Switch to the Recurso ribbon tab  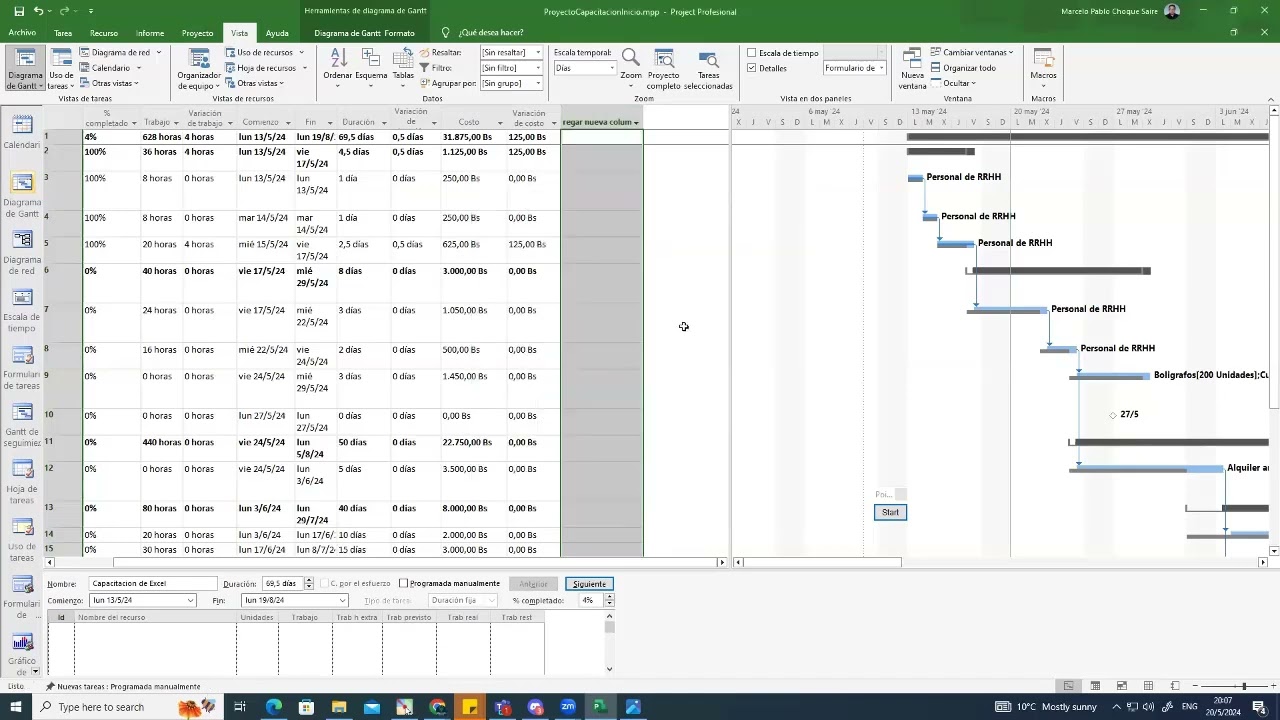(x=104, y=33)
